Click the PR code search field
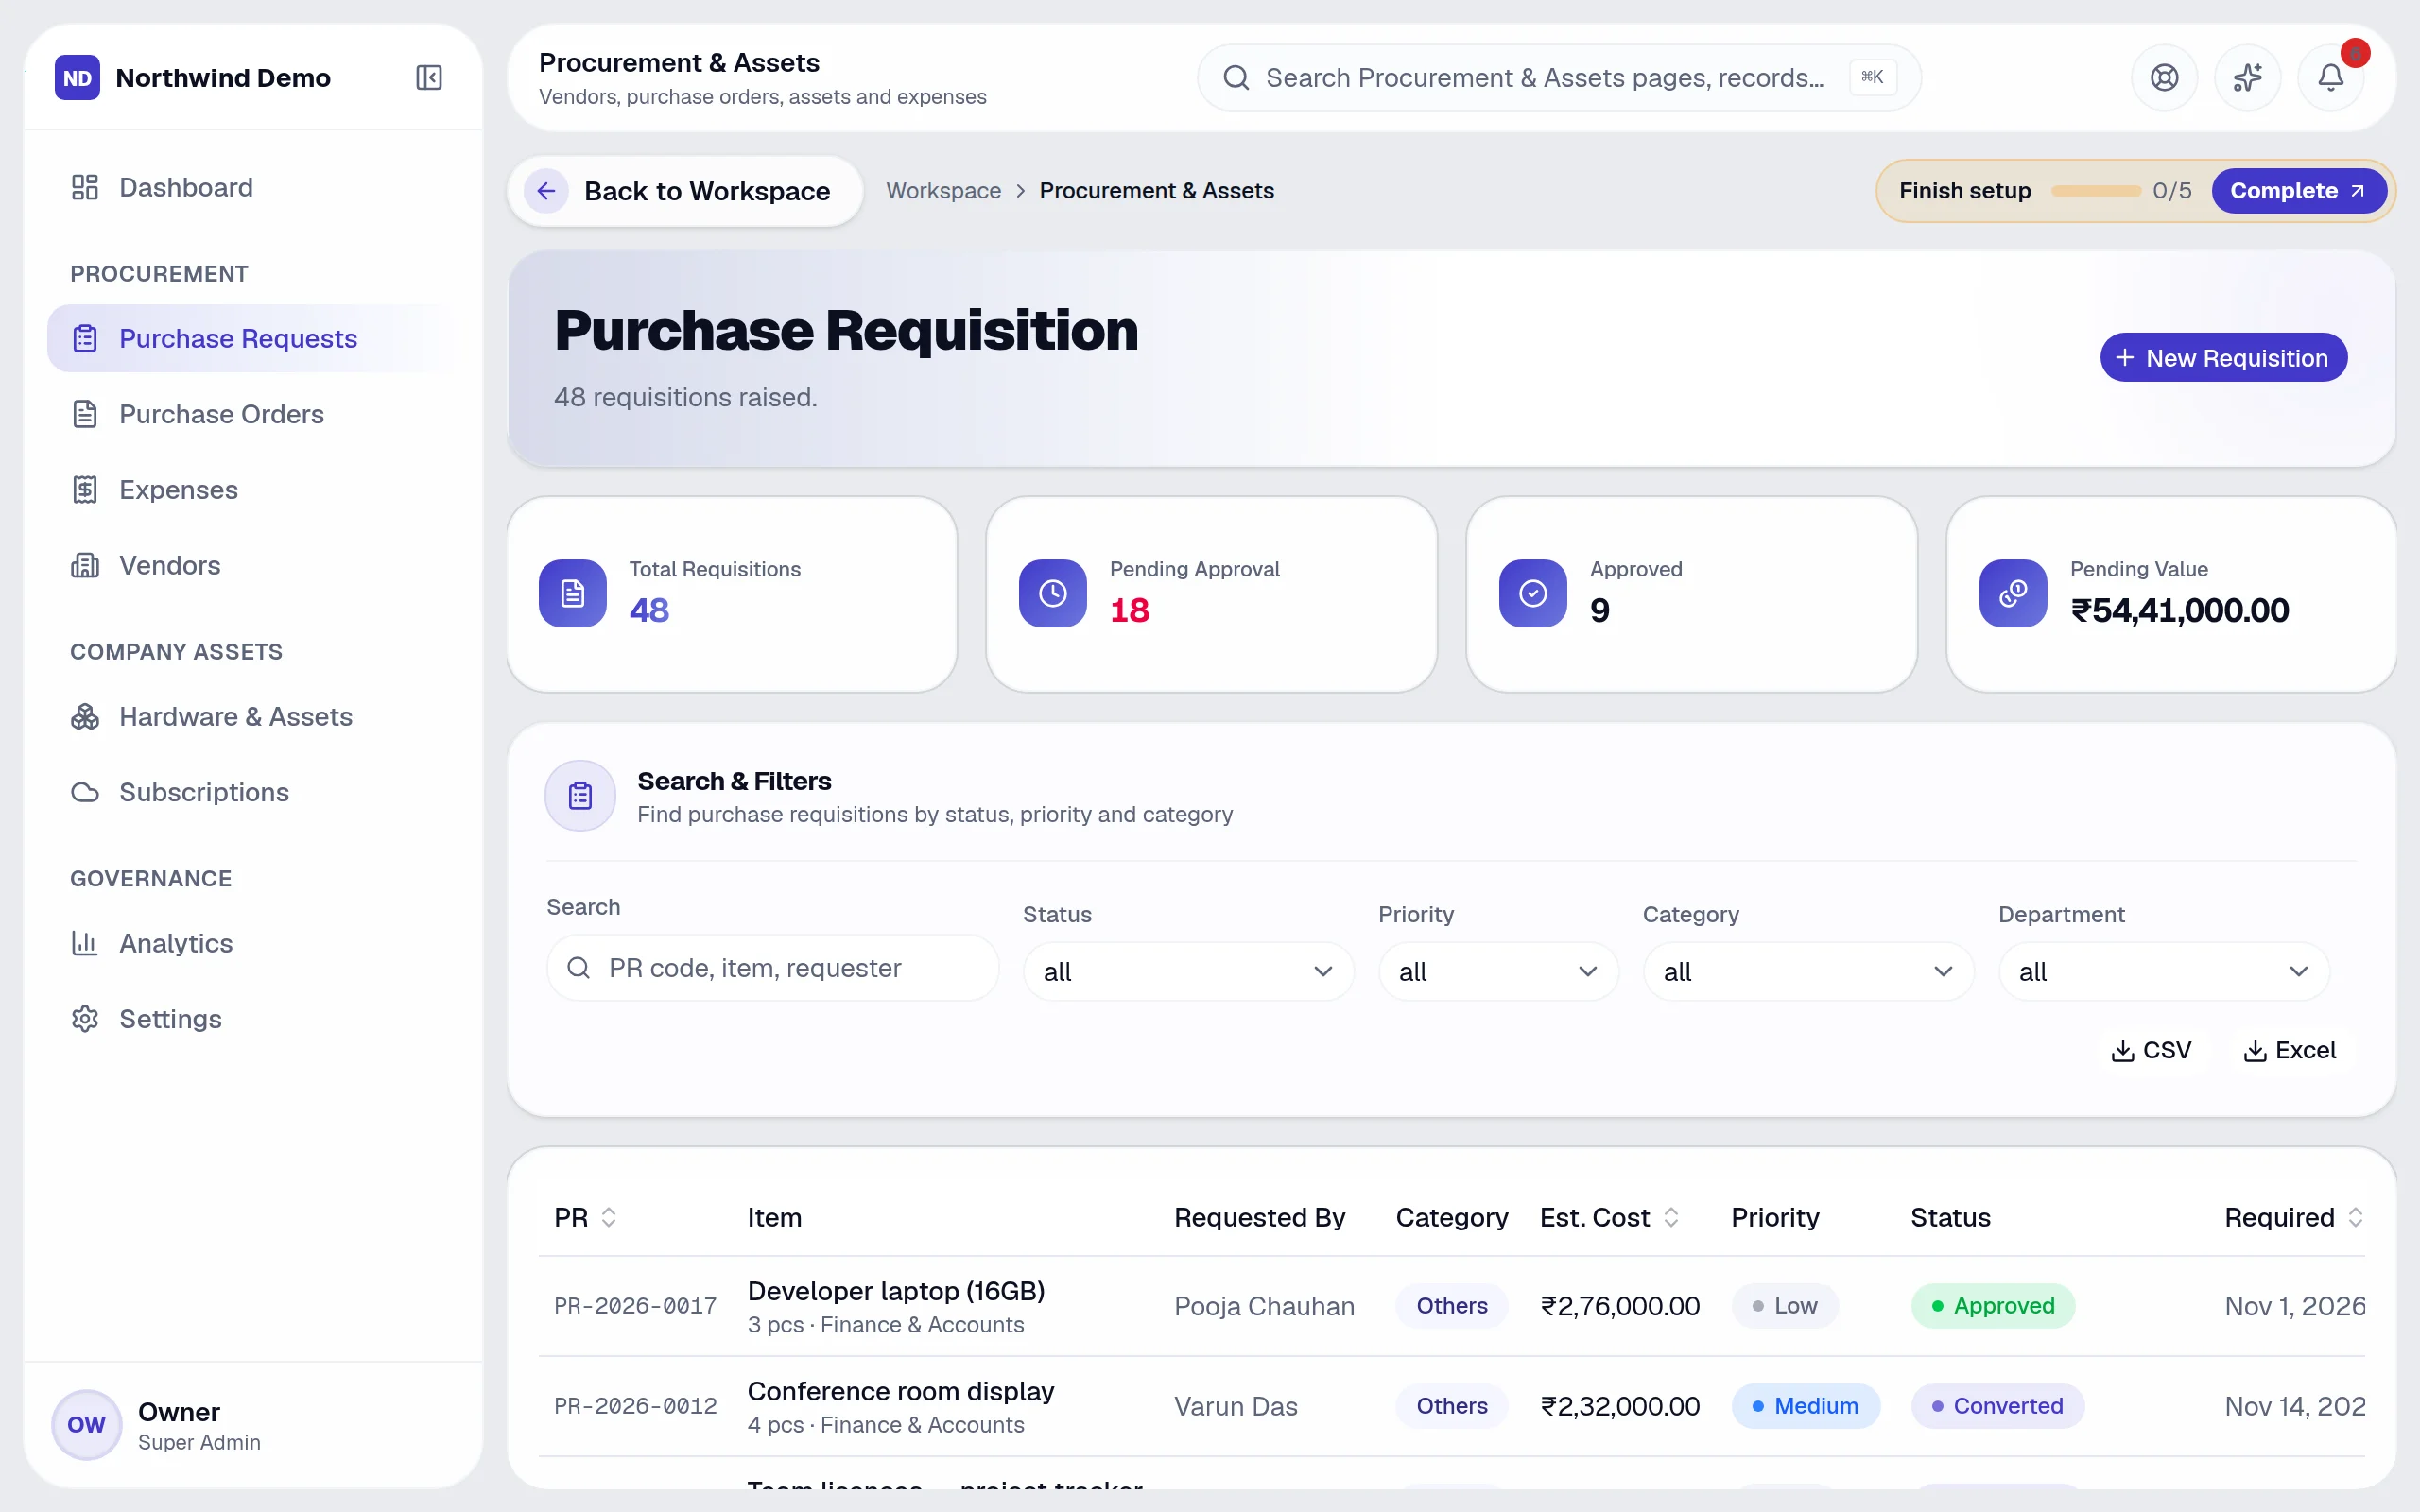Image resolution: width=2420 pixels, height=1512 pixels. [x=772, y=967]
